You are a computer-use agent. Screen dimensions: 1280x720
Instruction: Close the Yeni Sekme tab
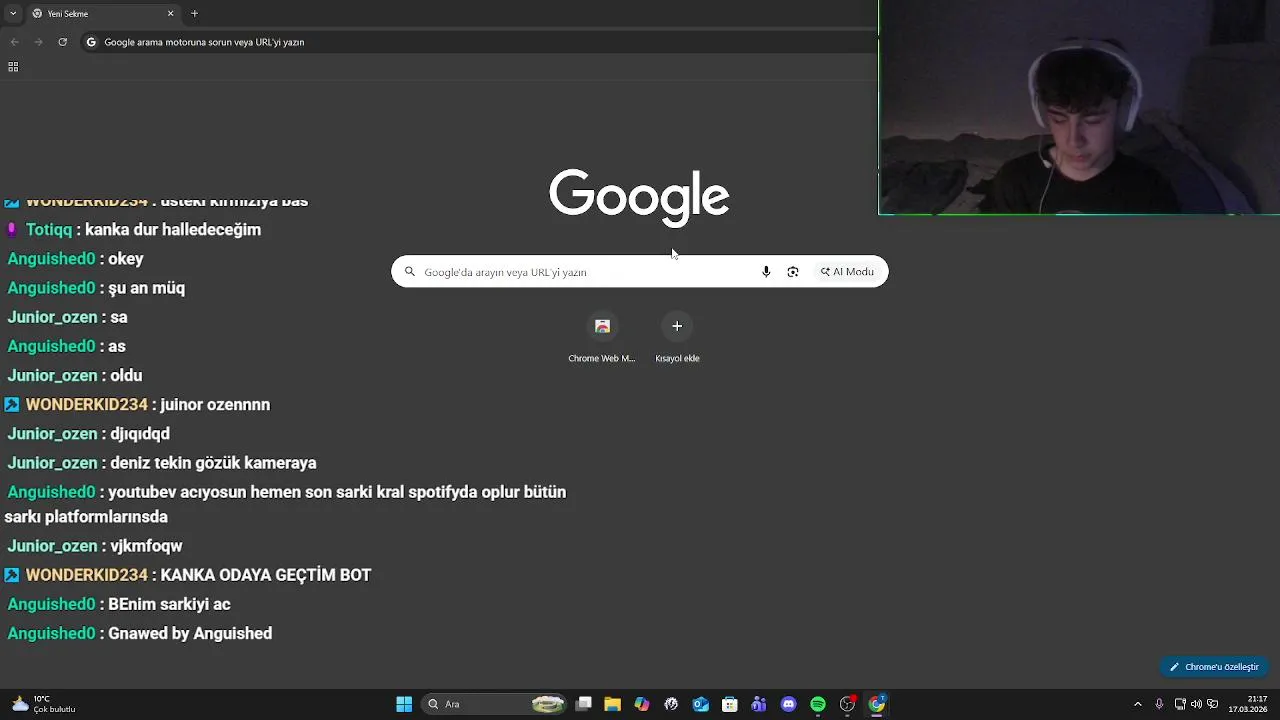coord(170,13)
